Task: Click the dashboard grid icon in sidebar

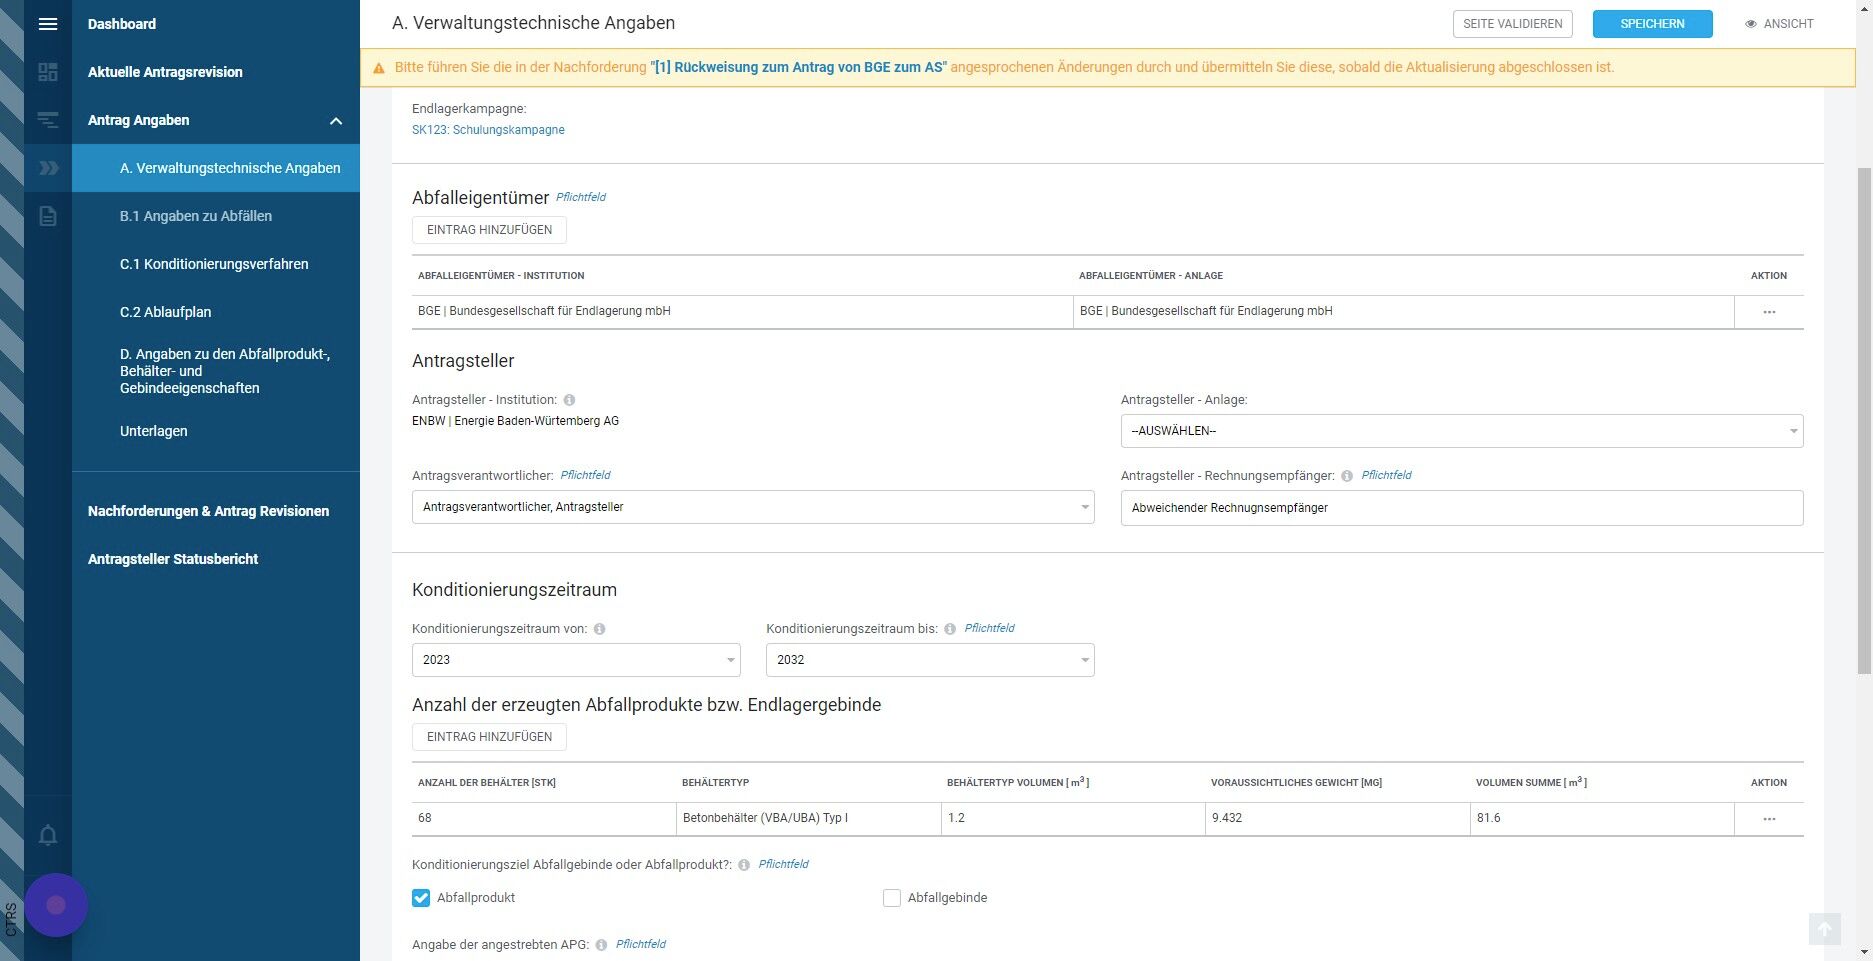Action: tap(47, 72)
